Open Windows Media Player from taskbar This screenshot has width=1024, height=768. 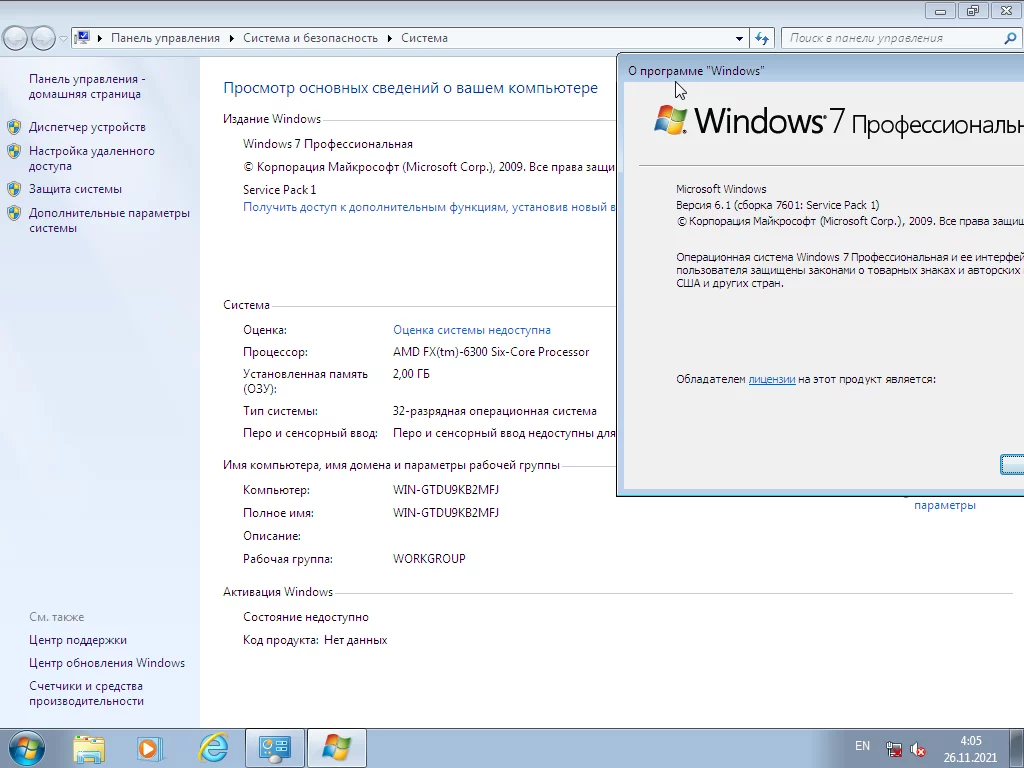[x=150, y=748]
